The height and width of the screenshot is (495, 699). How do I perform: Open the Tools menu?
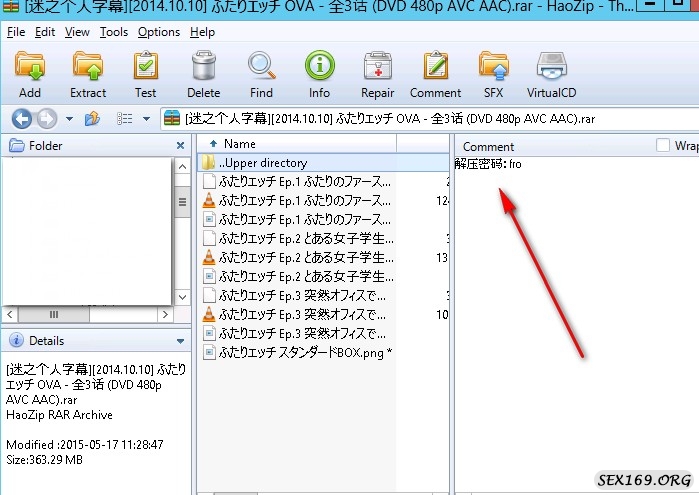click(x=114, y=32)
